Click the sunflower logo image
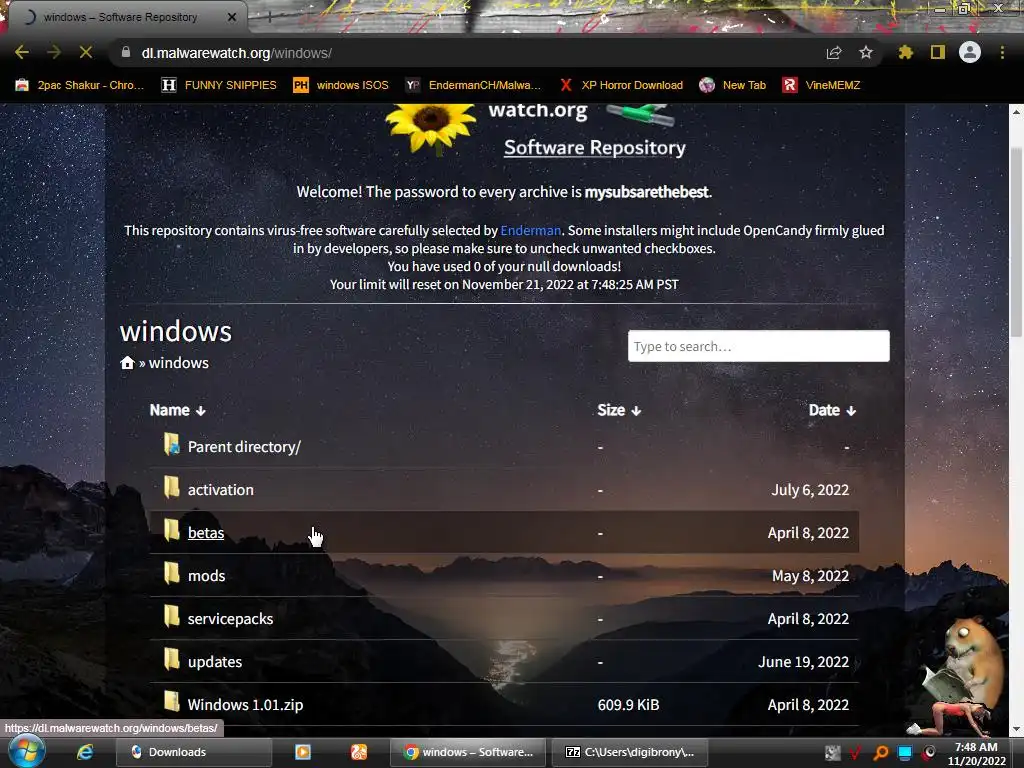 click(x=431, y=129)
